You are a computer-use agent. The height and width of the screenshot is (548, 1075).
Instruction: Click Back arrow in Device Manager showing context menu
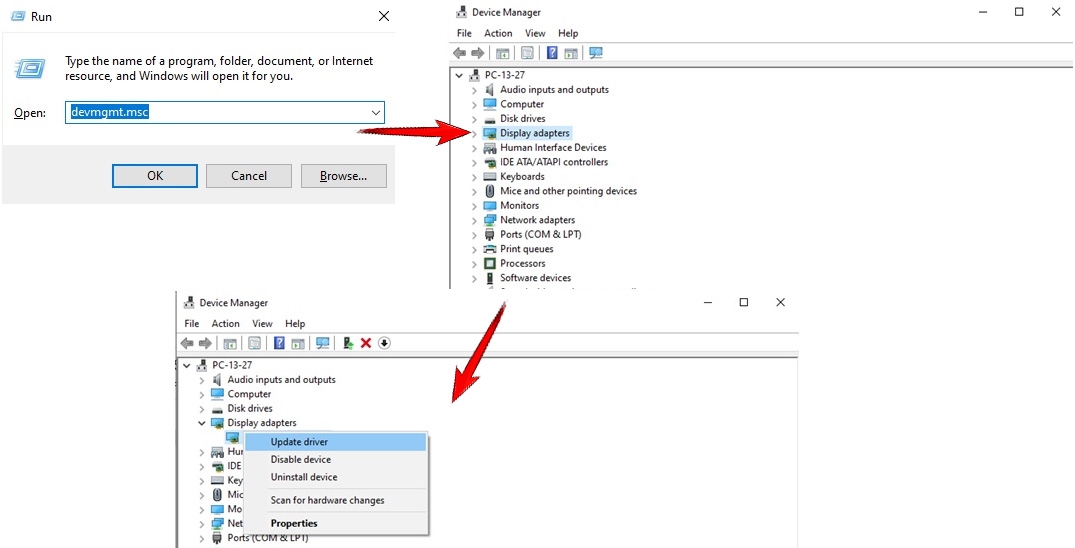(x=187, y=343)
